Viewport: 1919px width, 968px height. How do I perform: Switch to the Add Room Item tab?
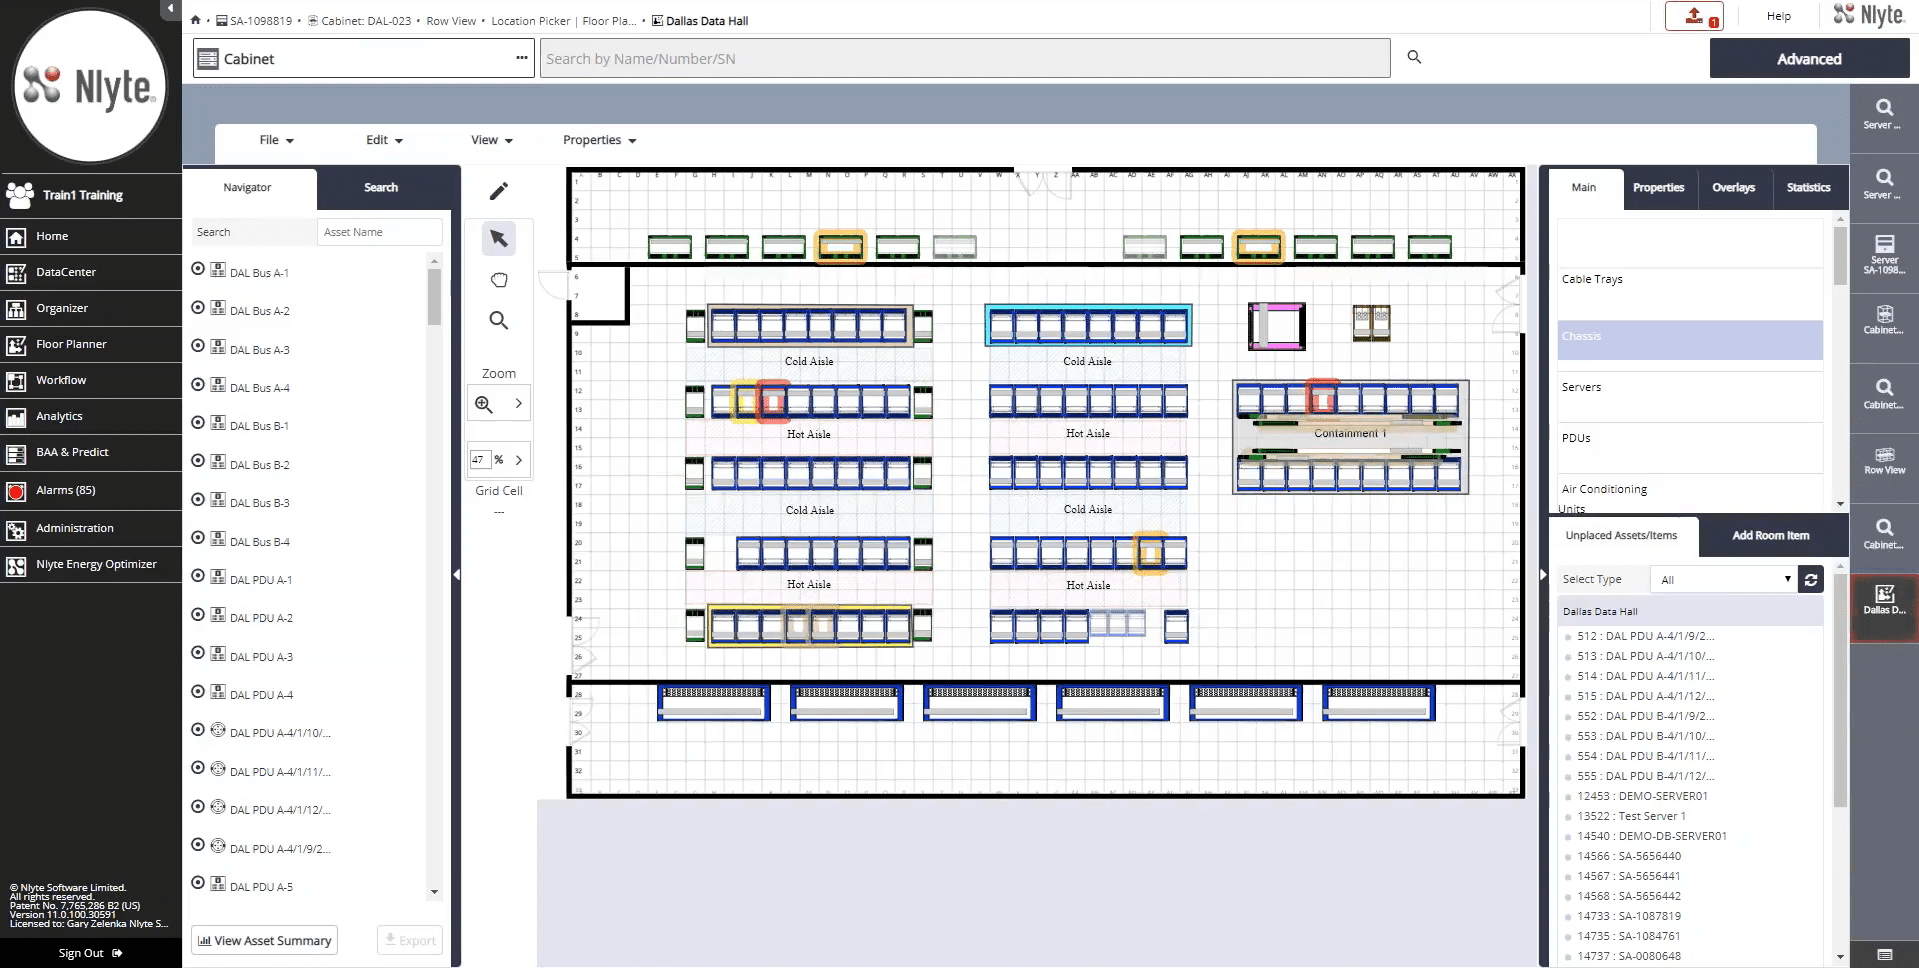pos(1770,536)
